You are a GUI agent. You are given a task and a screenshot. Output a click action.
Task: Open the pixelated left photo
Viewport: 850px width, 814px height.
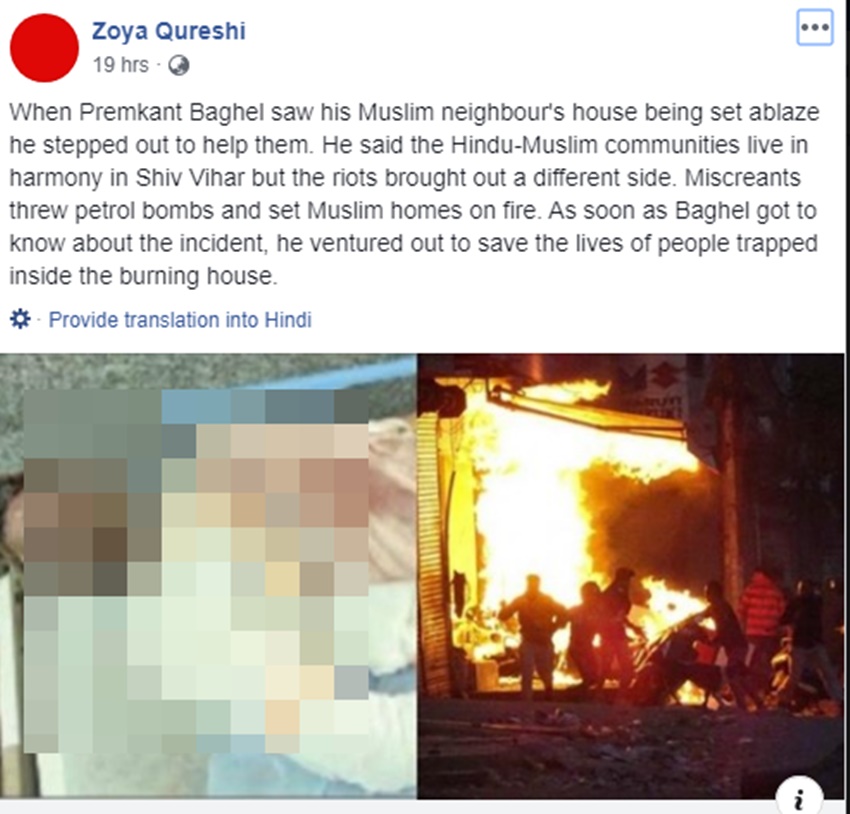click(208, 576)
